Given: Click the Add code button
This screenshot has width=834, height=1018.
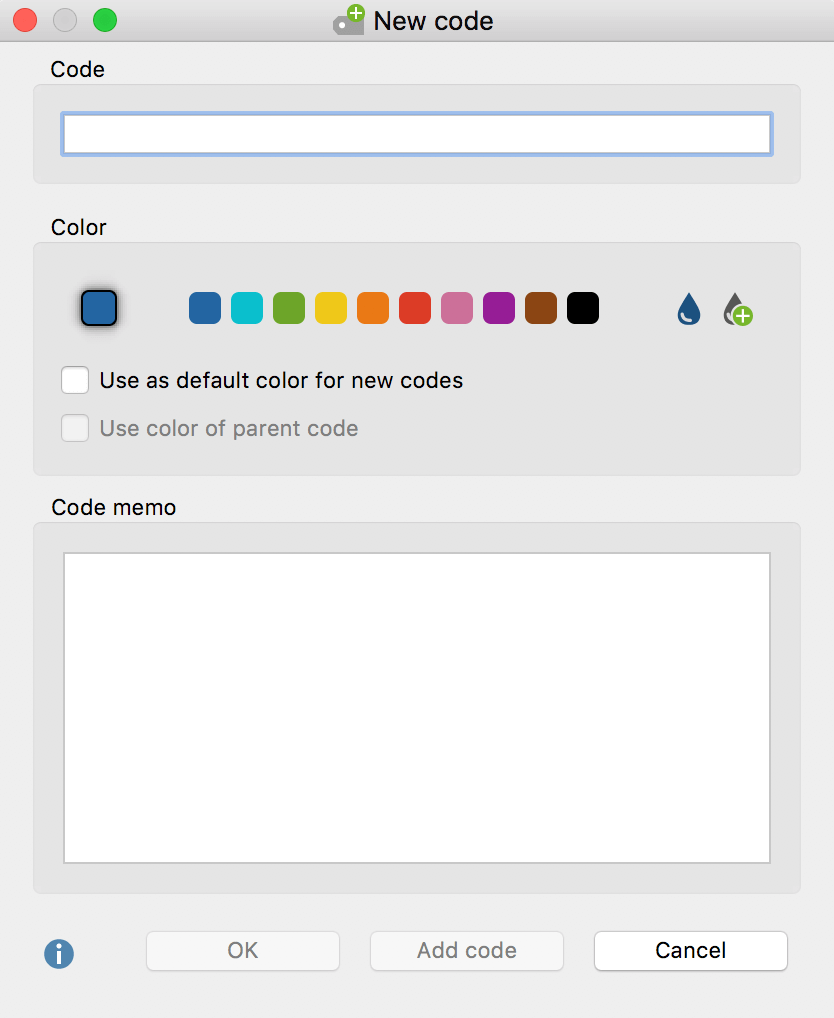Looking at the screenshot, I should click(467, 950).
